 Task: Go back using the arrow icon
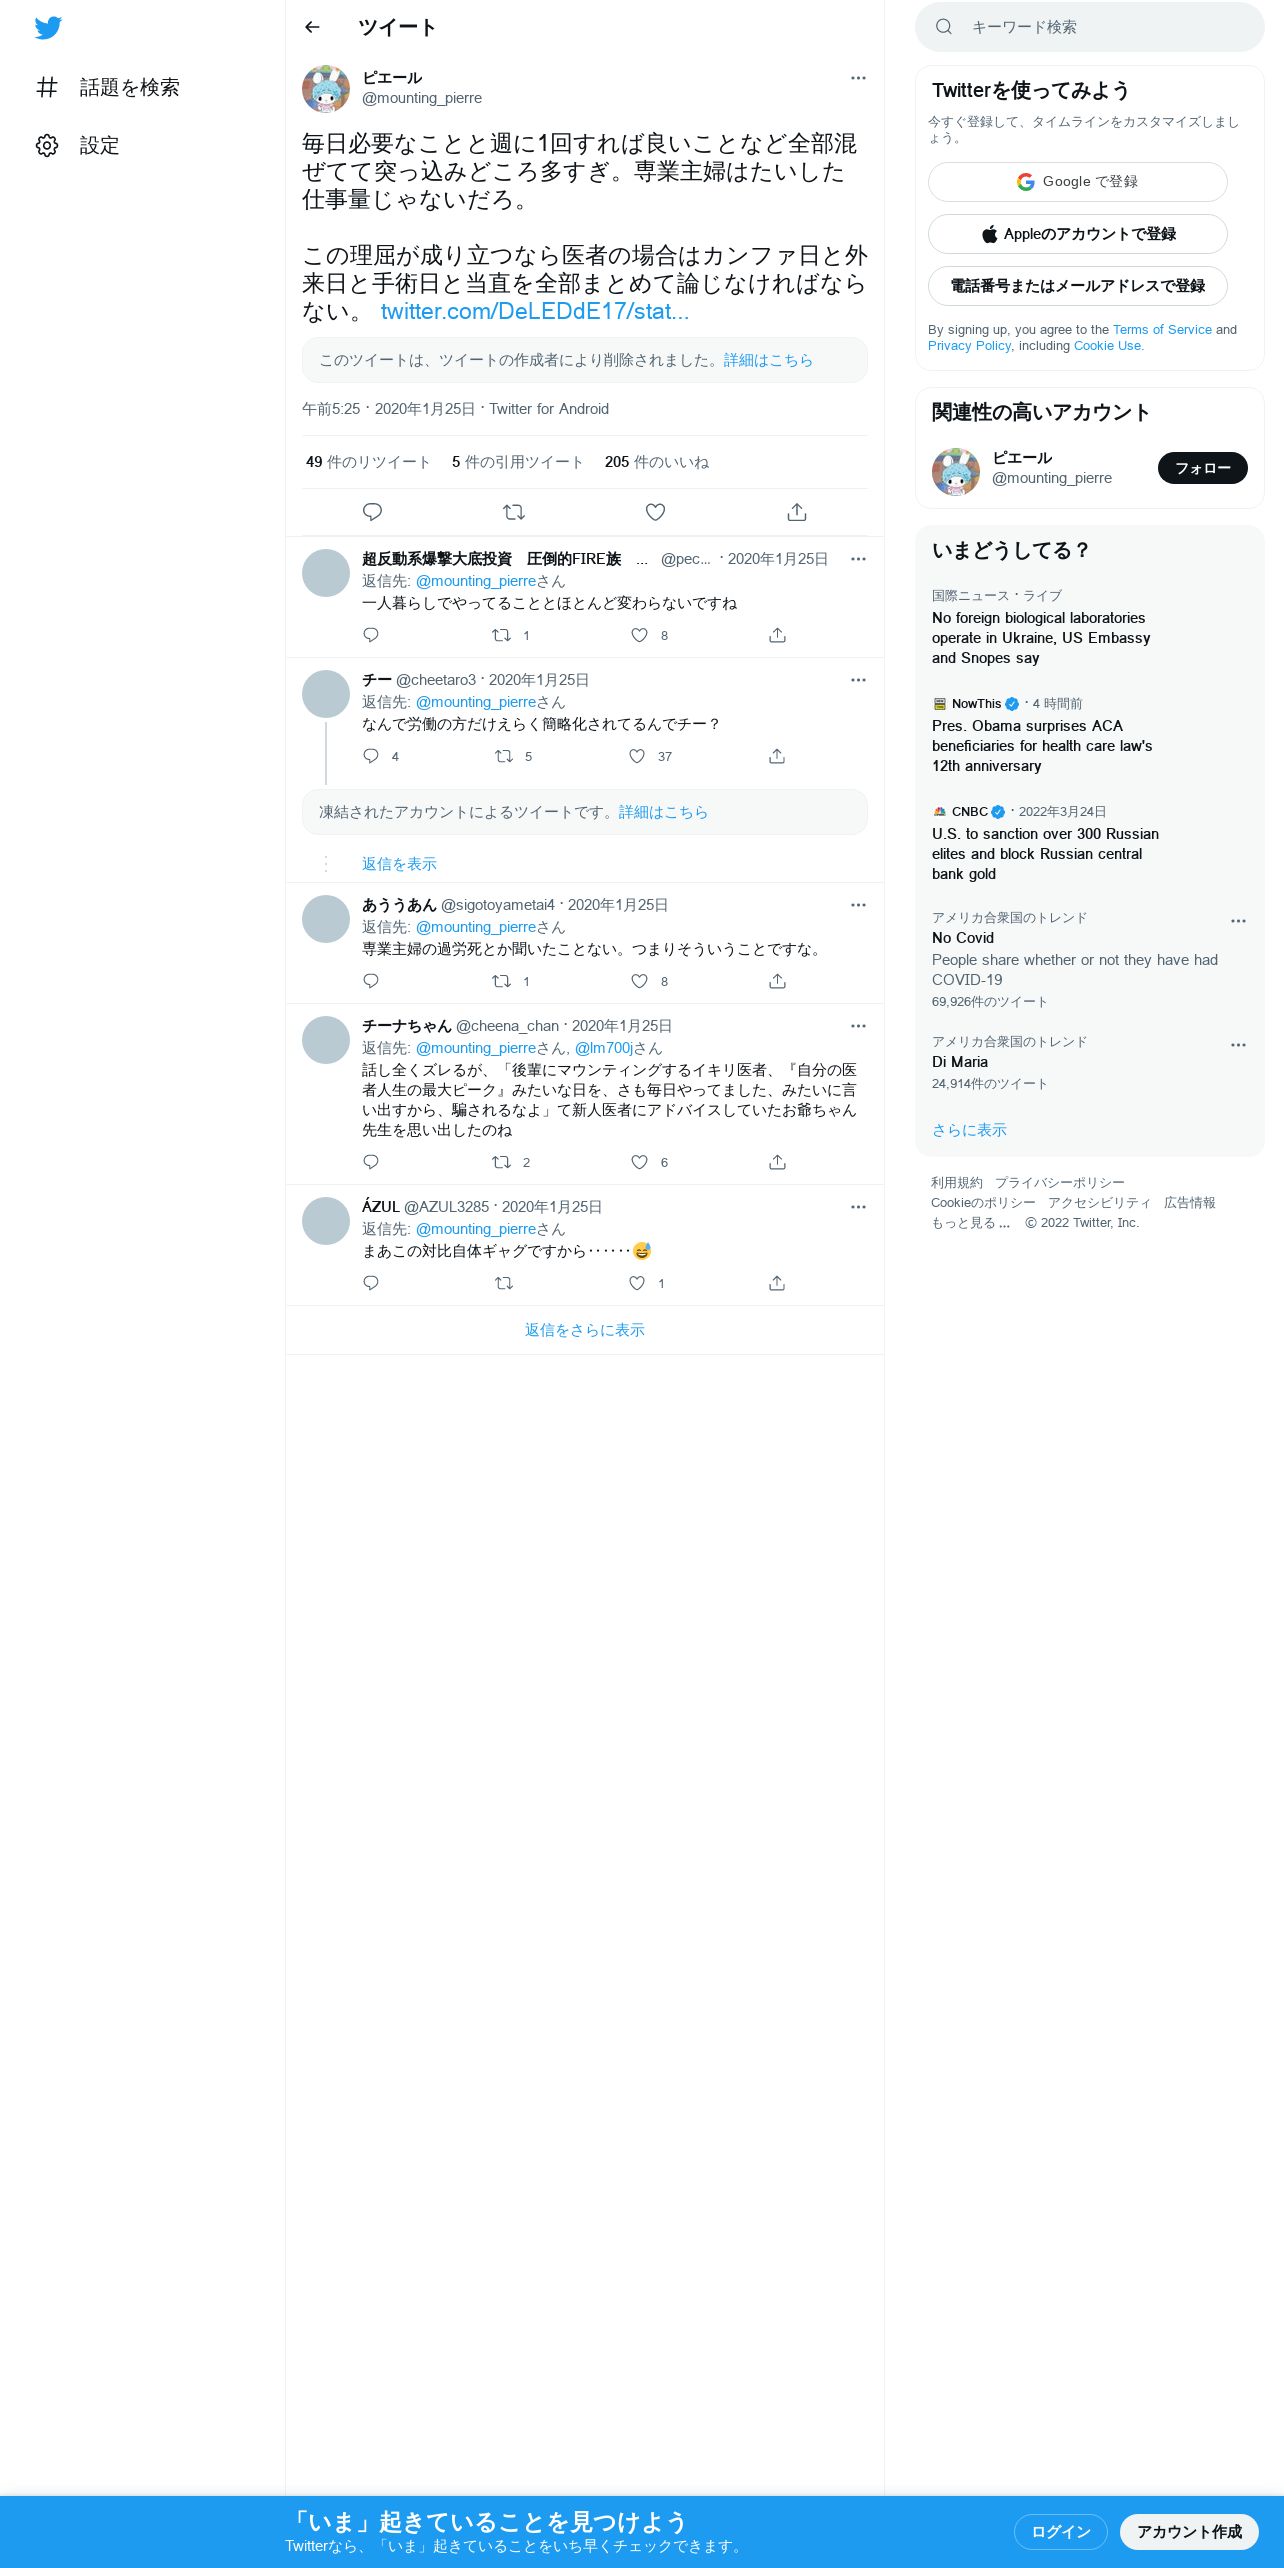click(x=312, y=27)
